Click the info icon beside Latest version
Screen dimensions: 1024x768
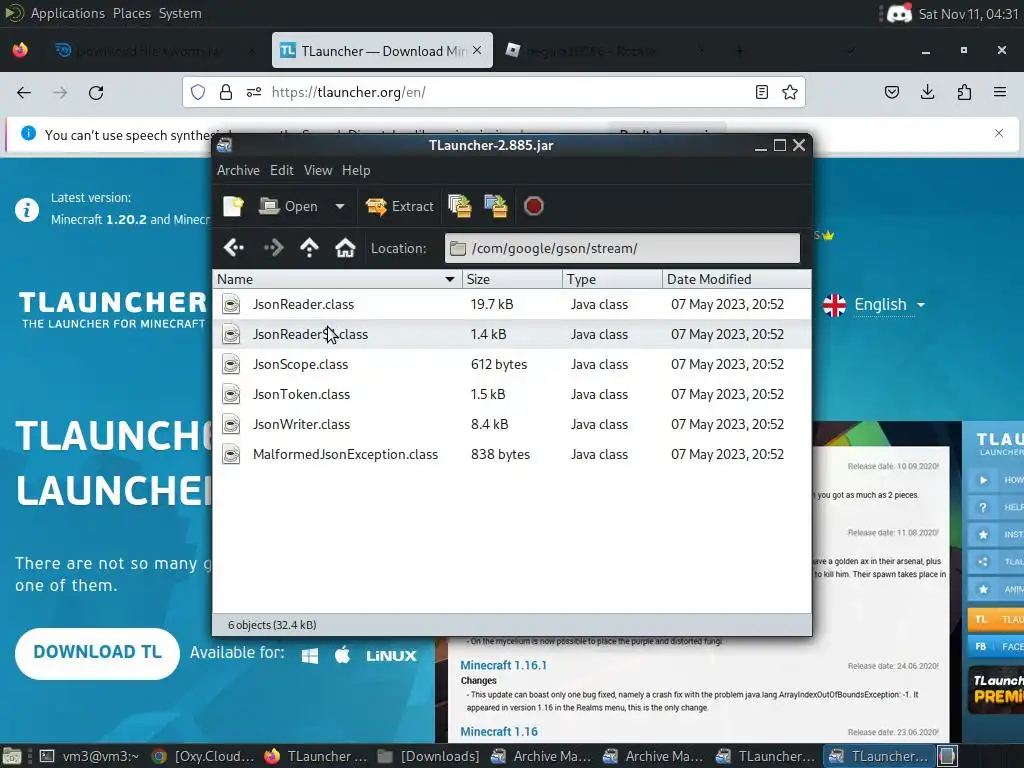click(x=27, y=210)
